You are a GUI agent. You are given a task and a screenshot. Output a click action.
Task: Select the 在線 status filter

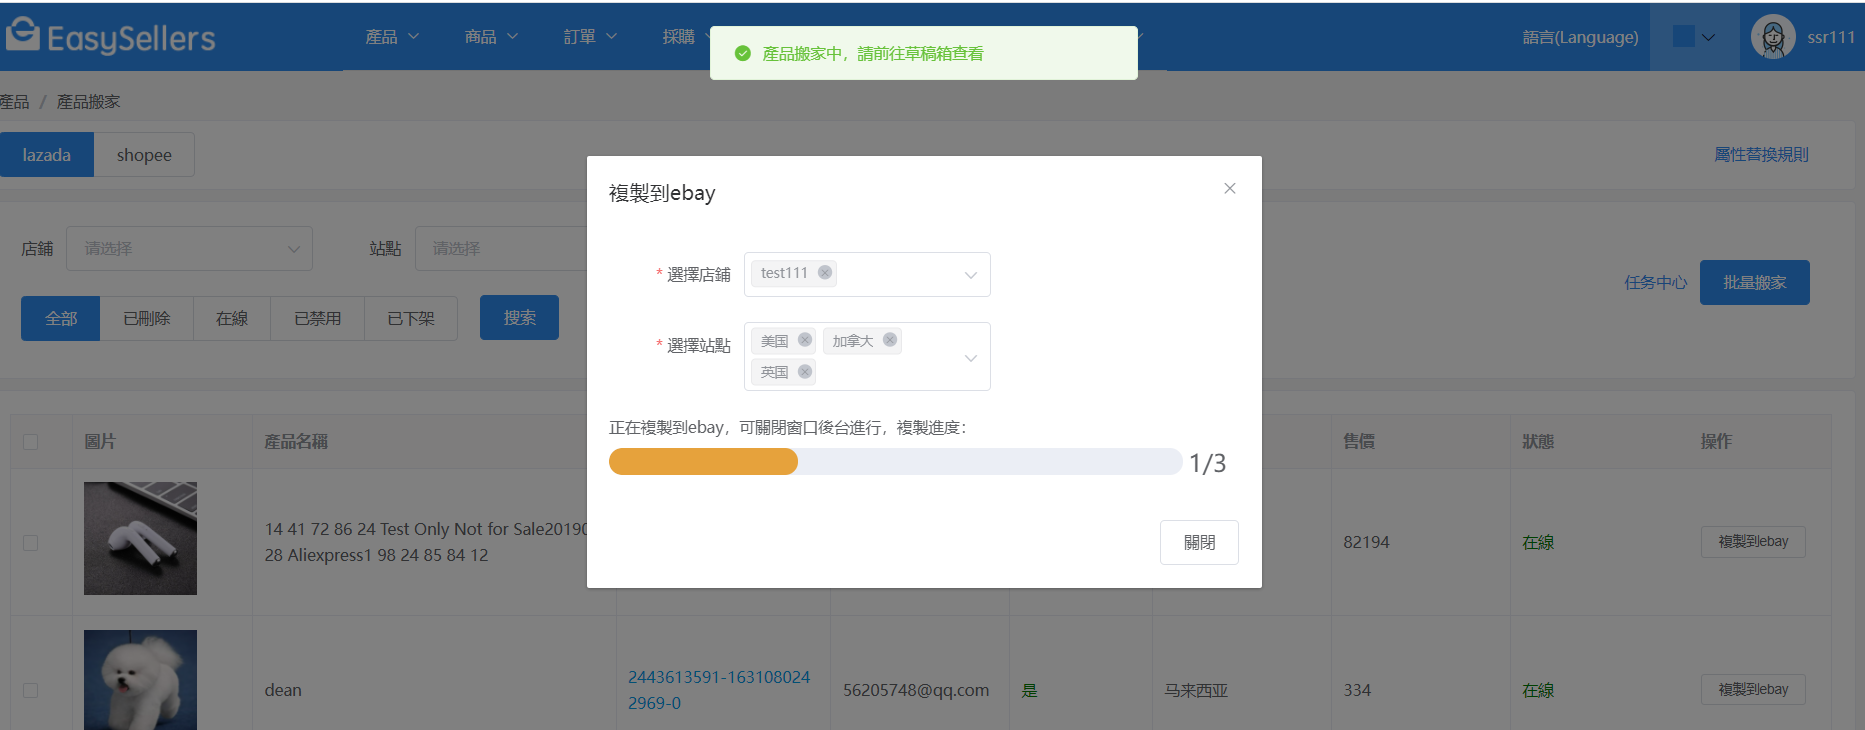click(232, 318)
